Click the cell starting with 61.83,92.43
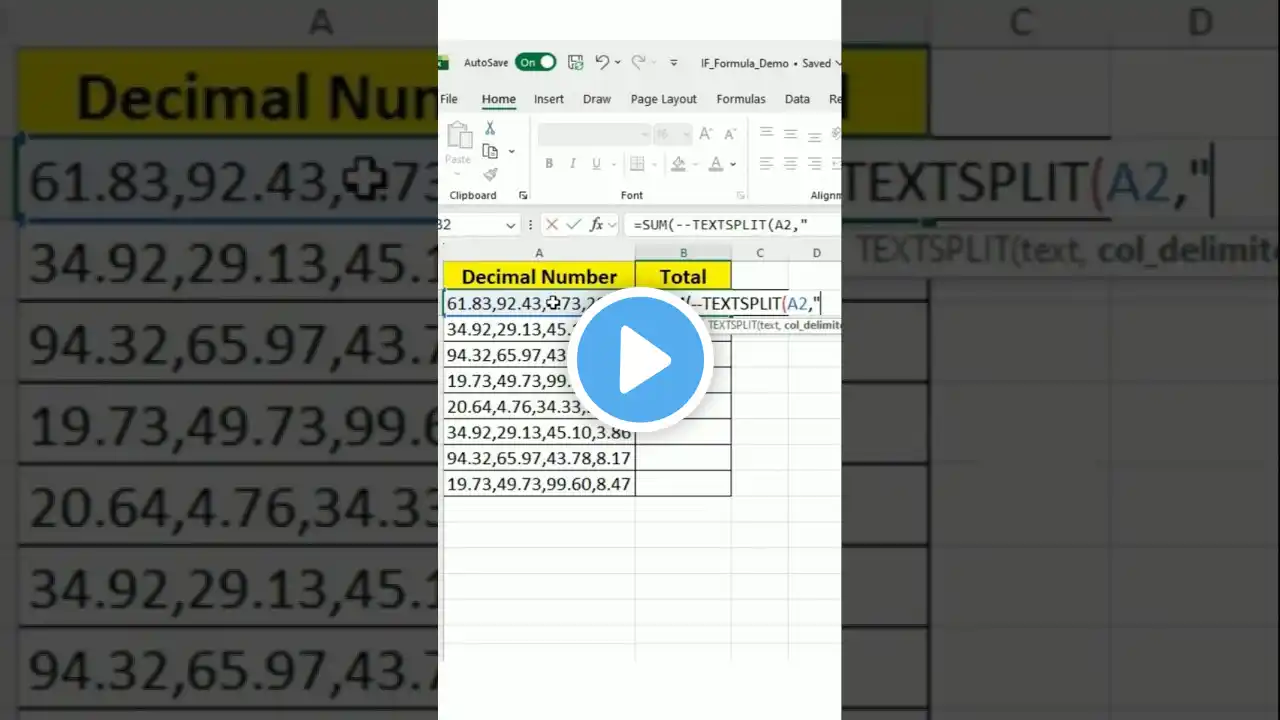The image size is (1280, 720). [539, 303]
